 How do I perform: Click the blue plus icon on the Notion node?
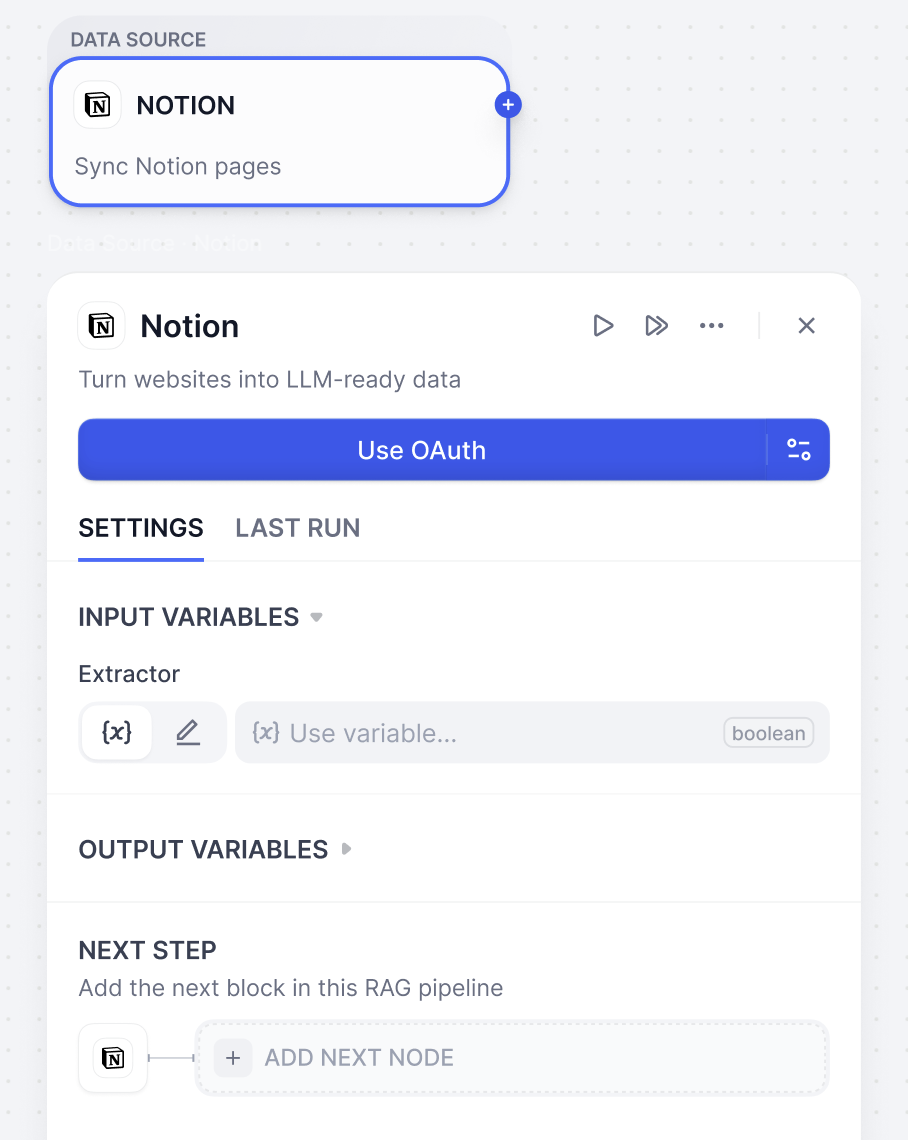pyautogui.click(x=508, y=104)
